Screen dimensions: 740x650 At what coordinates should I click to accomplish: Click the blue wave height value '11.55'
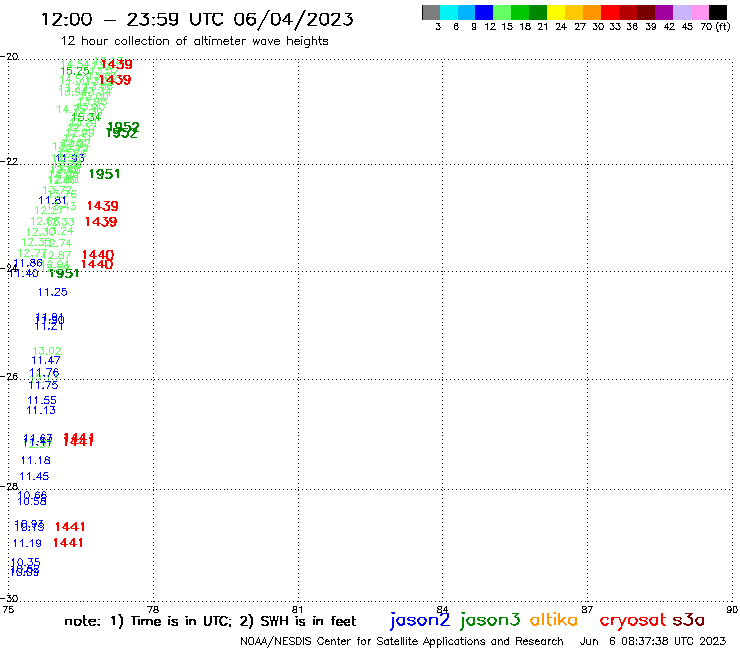pos(42,400)
